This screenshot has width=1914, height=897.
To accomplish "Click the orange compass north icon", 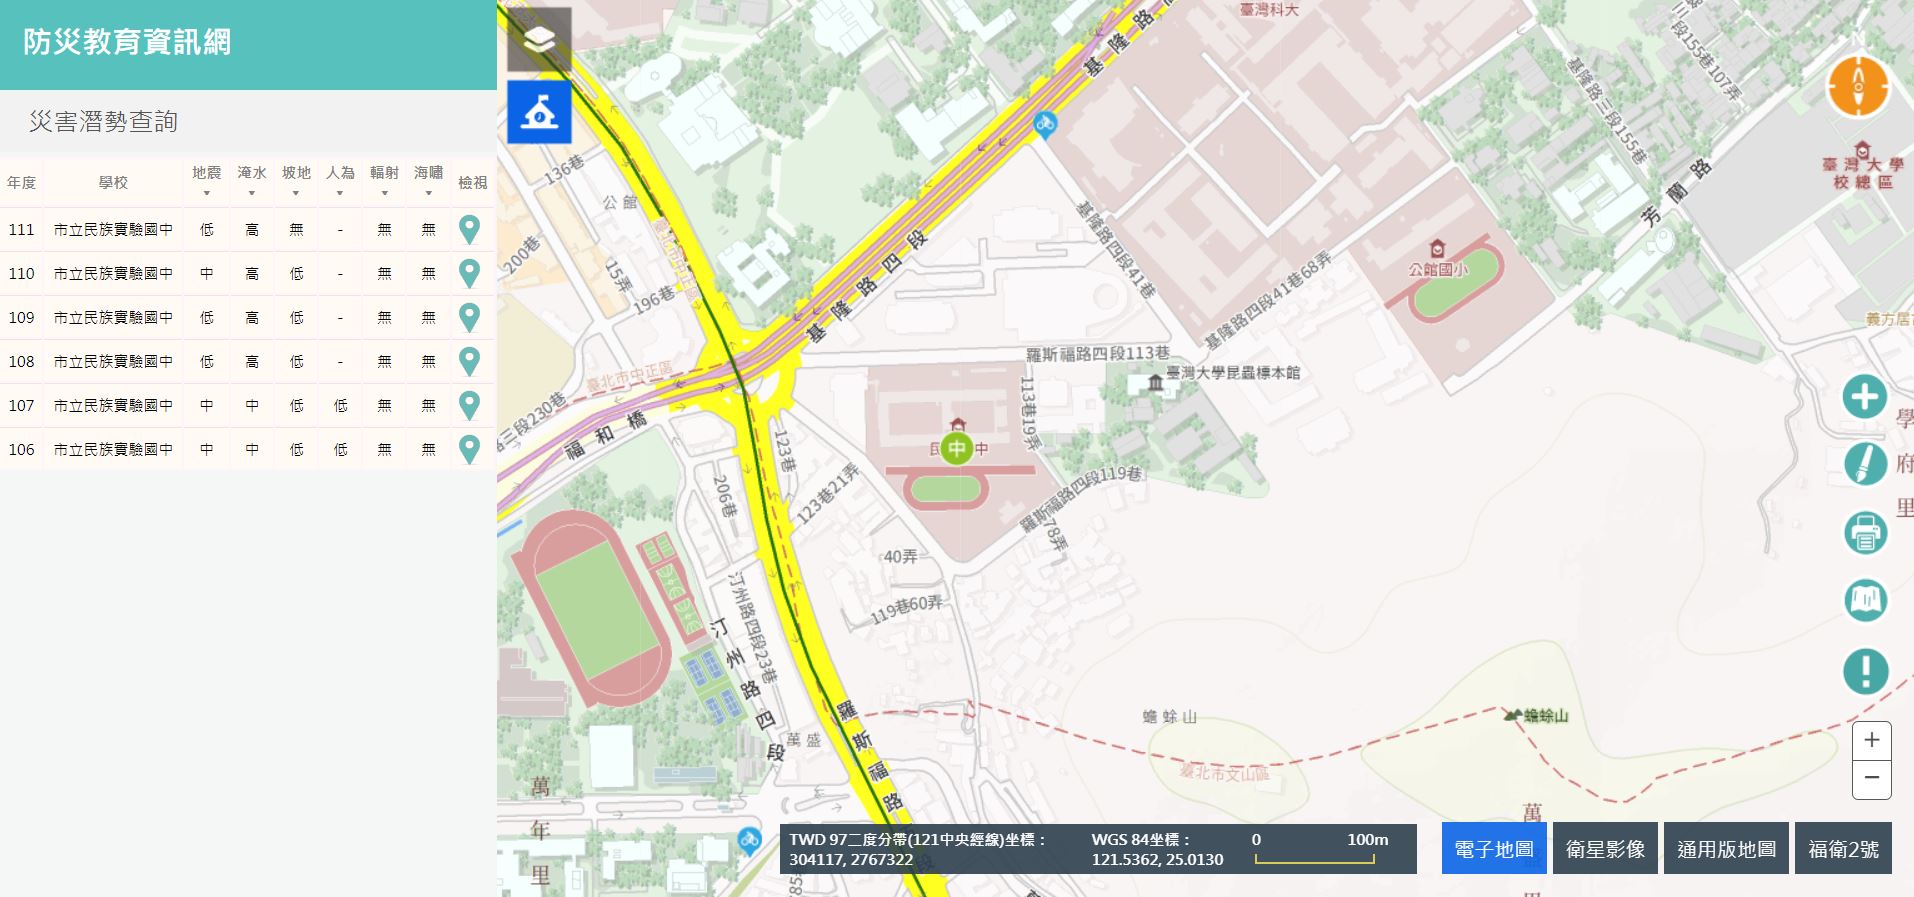I will 1859,86.
